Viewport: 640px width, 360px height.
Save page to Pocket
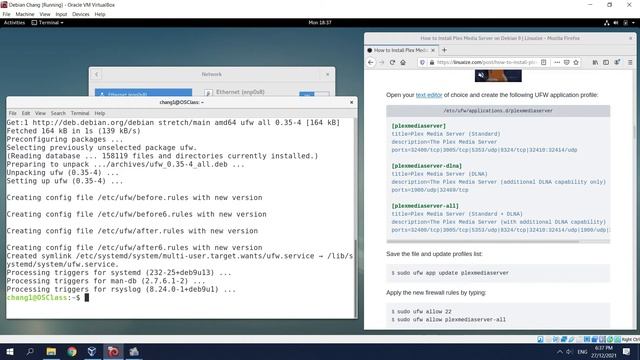point(567,62)
